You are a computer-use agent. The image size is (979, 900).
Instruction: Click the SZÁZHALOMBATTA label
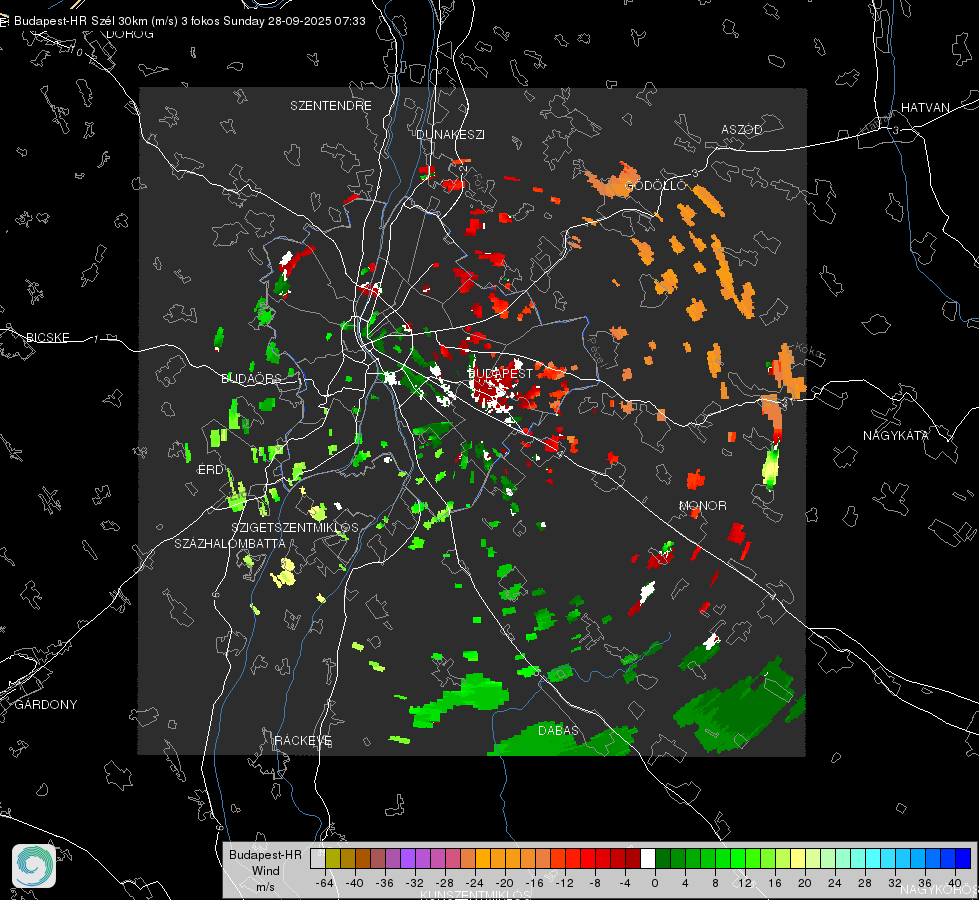point(230,543)
